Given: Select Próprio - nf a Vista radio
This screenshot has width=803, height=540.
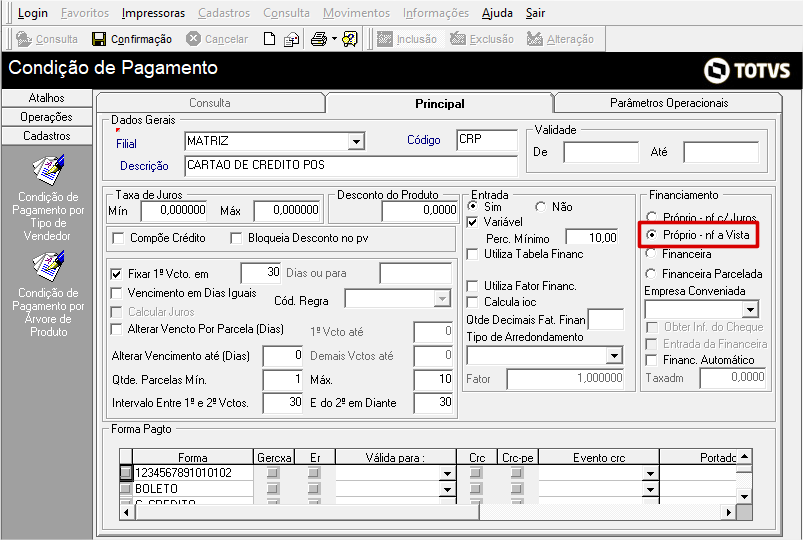Looking at the screenshot, I should [651, 235].
